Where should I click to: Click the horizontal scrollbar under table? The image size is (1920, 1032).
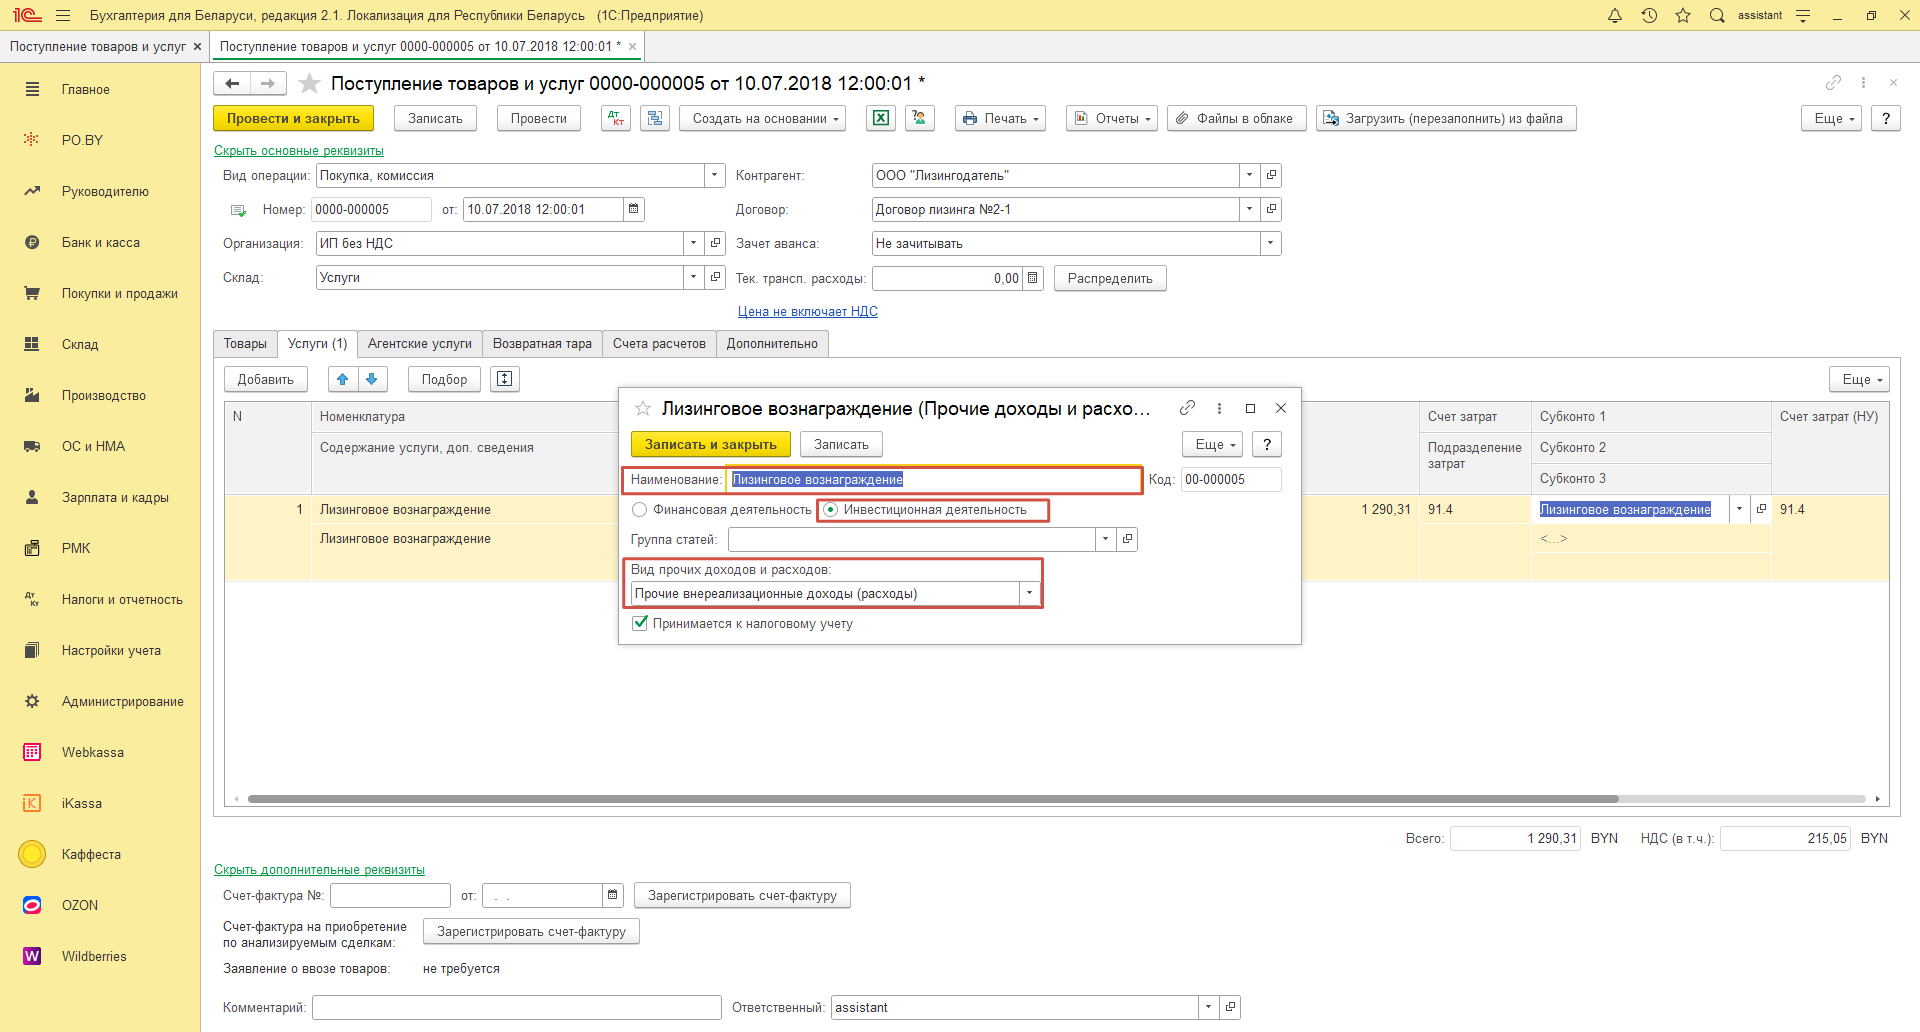[x=932, y=799]
